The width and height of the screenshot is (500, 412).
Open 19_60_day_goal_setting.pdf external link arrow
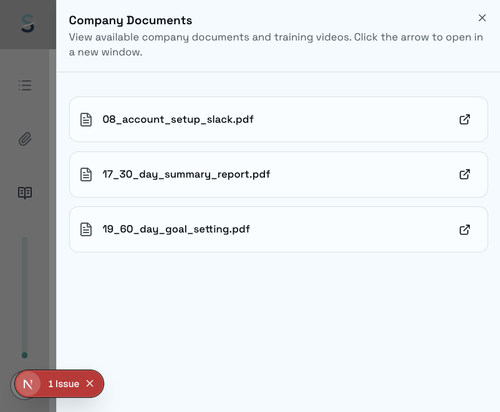click(x=465, y=229)
